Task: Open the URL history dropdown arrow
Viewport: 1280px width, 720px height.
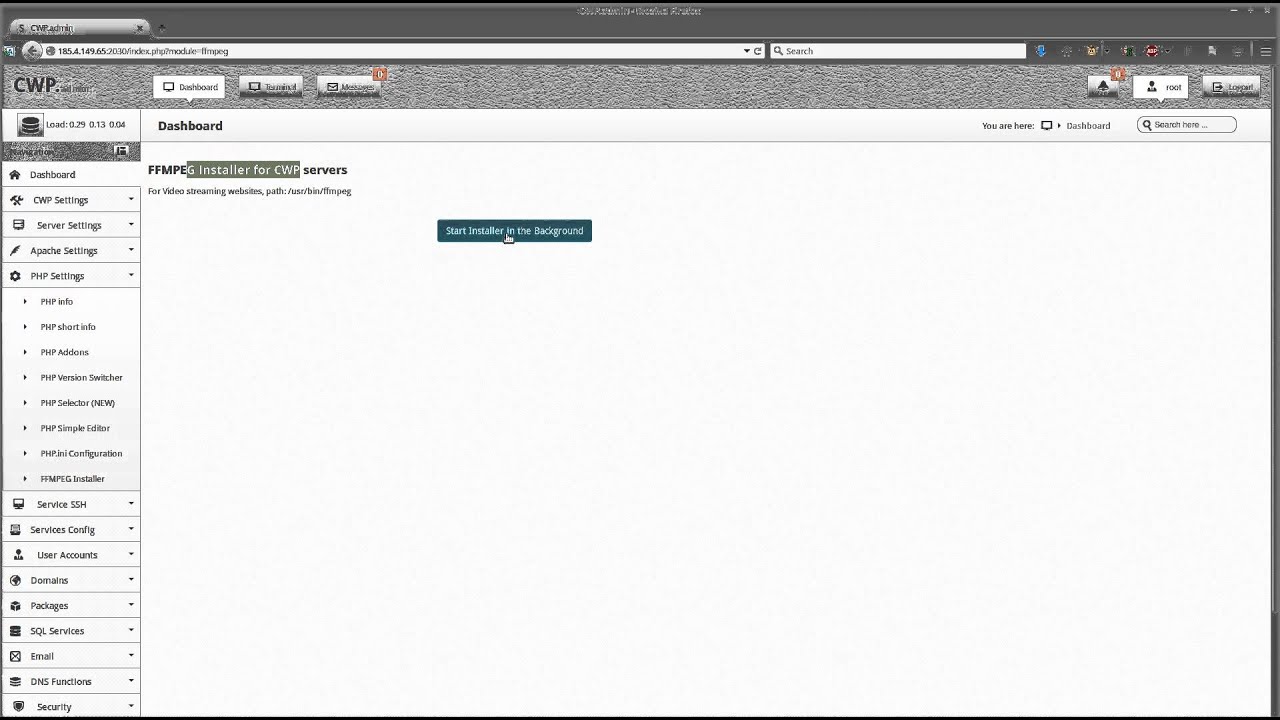Action: pyautogui.click(x=746, y=51)
